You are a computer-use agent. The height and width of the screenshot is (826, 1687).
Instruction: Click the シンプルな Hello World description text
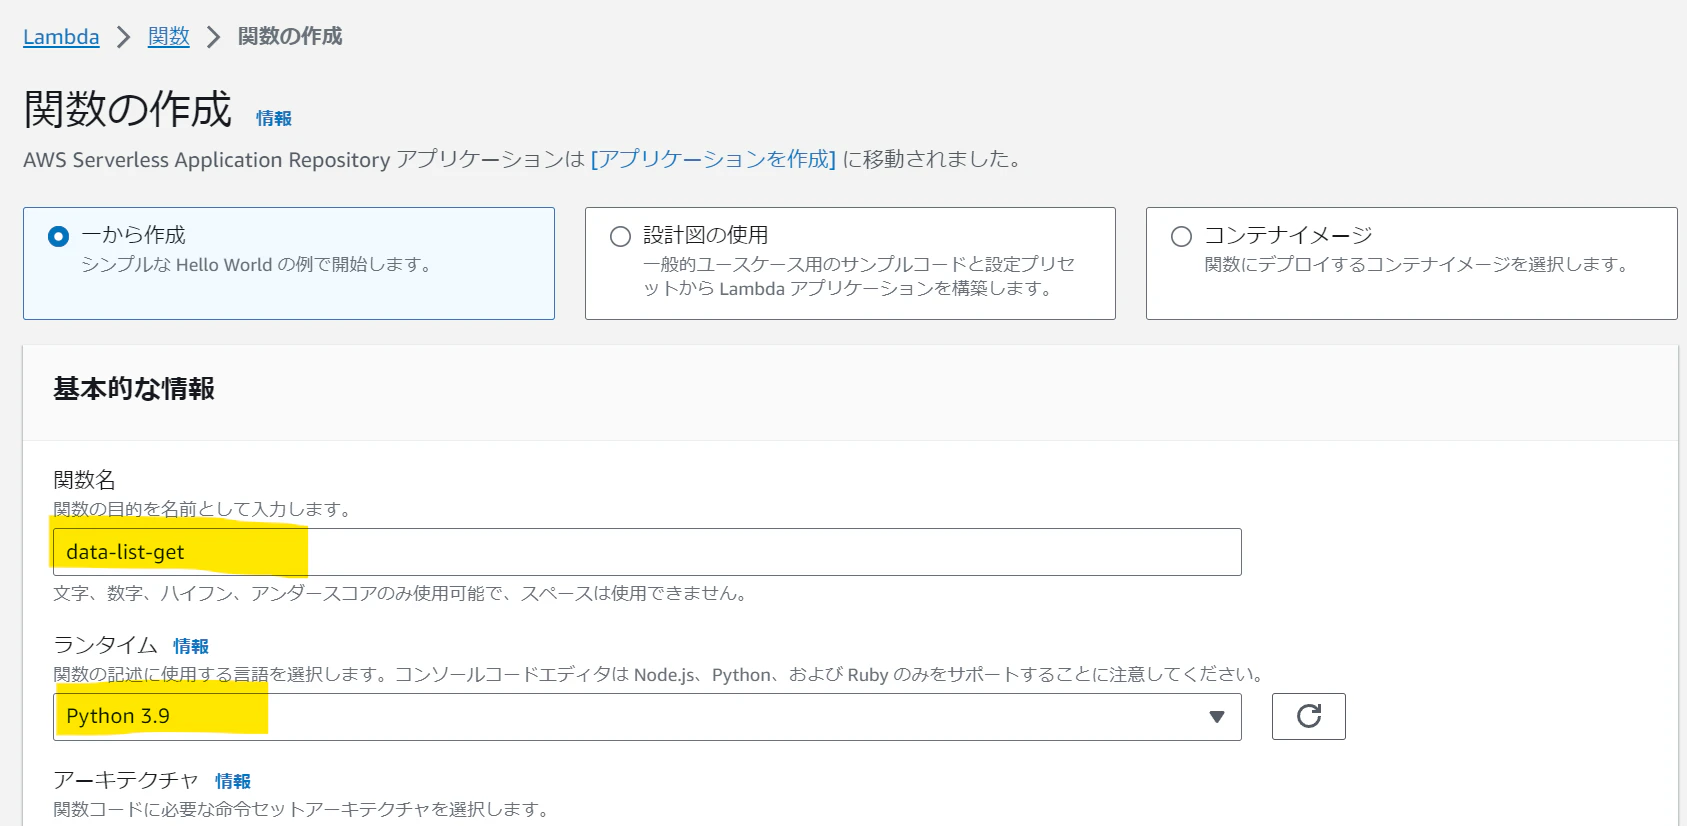coord(256,264)
